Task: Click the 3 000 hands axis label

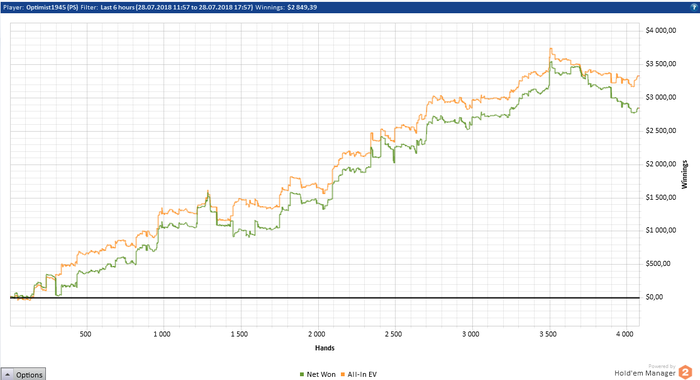Action: (471, 334)
